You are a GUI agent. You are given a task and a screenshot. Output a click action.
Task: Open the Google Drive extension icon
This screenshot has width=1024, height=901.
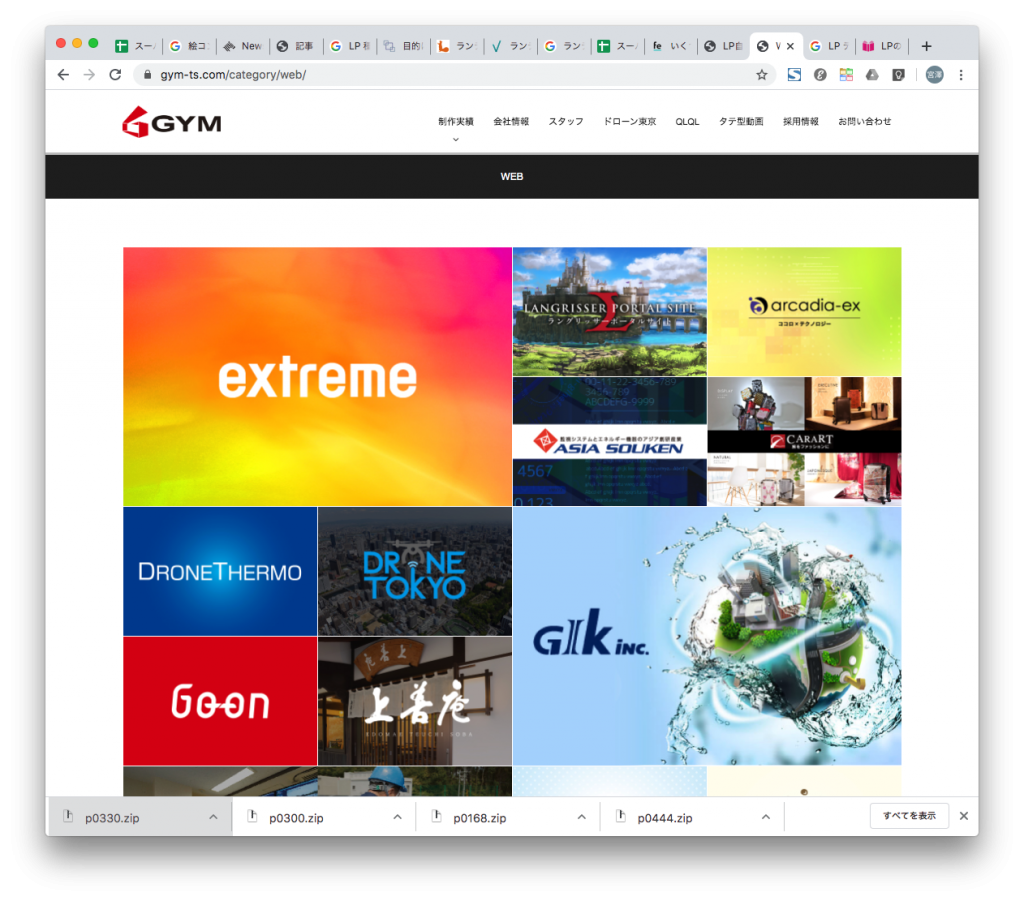point(872,75)
